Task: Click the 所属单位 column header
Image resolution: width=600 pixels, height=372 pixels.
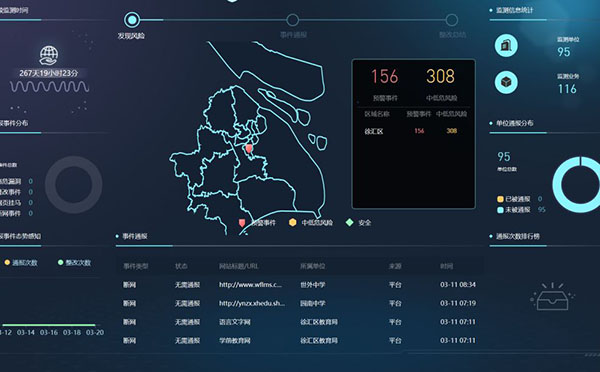Action: coord(313,266)
